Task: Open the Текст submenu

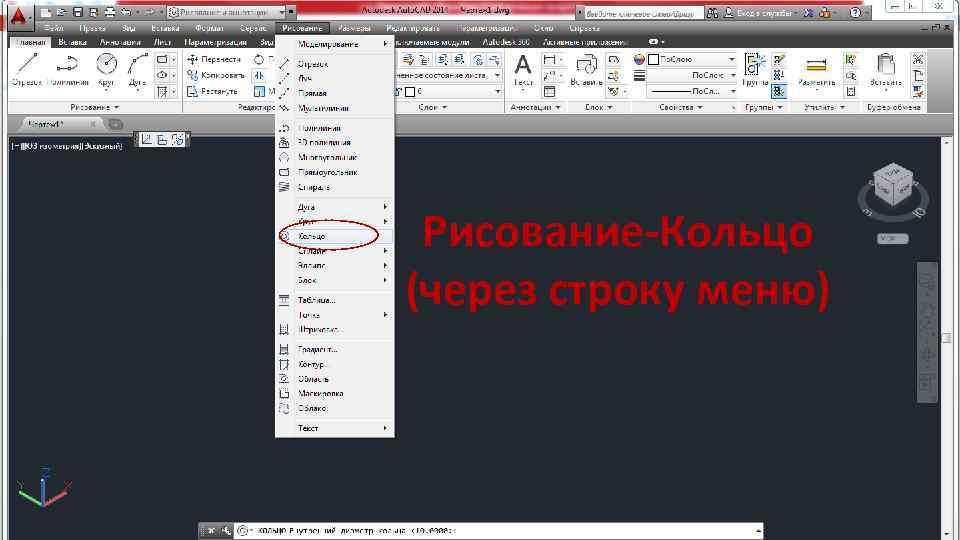Action: 334,429
